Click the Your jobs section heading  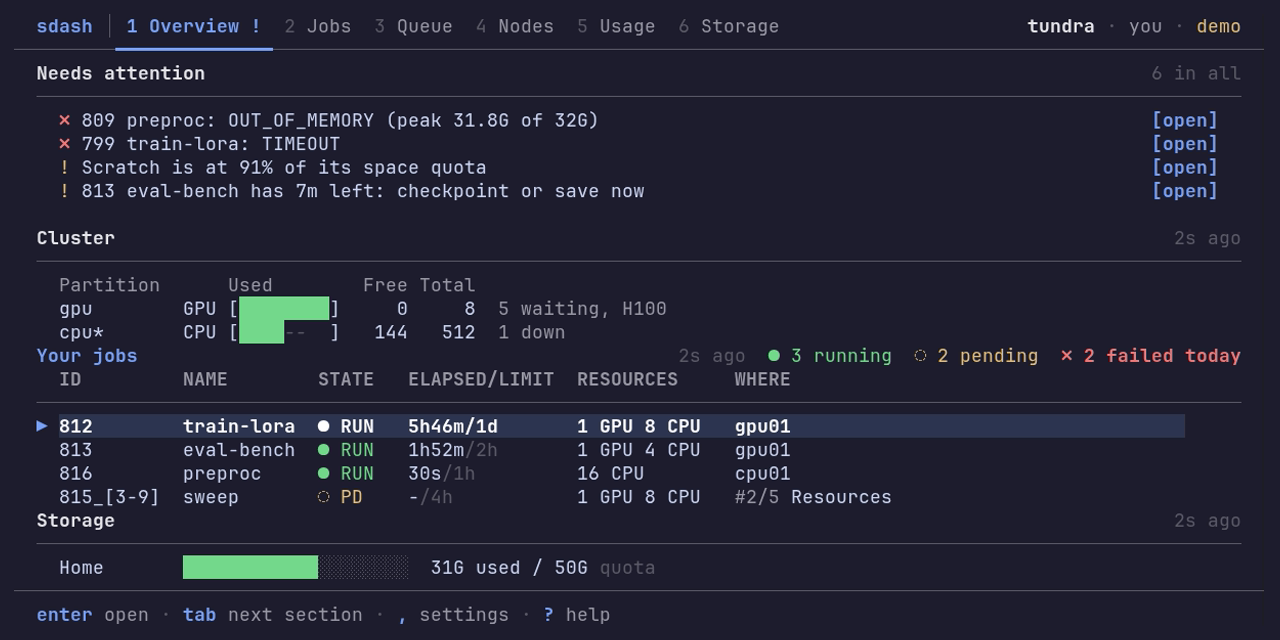87,356
